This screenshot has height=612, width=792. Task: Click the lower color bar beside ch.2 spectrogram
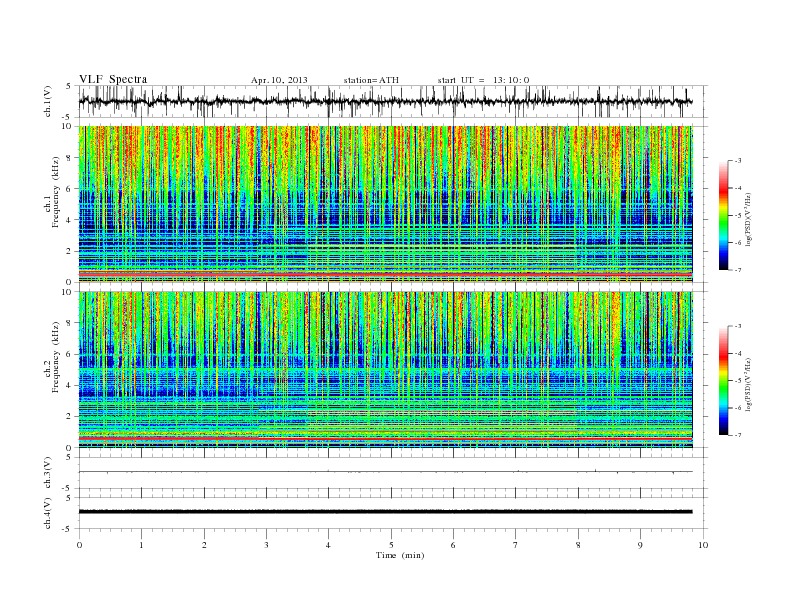click(723, 380)
